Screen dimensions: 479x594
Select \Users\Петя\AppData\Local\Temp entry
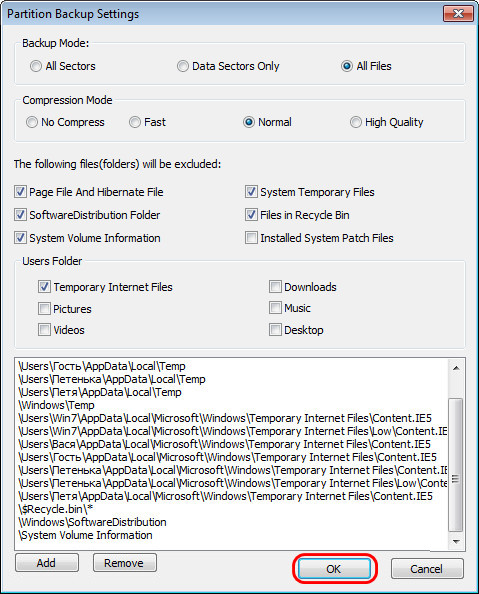coord(100,392)
